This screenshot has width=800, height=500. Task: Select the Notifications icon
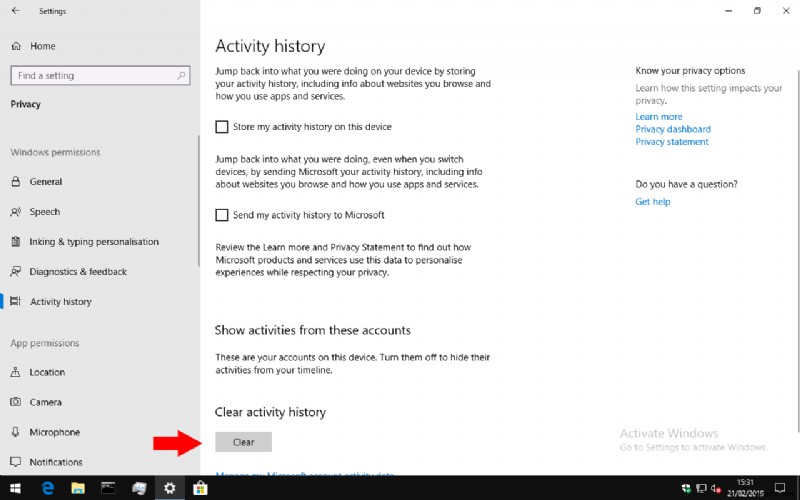tap(16, 462)
